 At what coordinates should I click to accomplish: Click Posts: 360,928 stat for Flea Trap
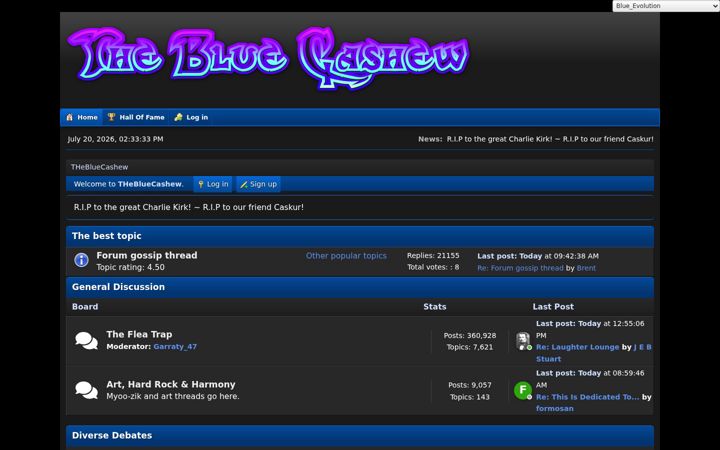pyautogui.click(x=470, y=336)
